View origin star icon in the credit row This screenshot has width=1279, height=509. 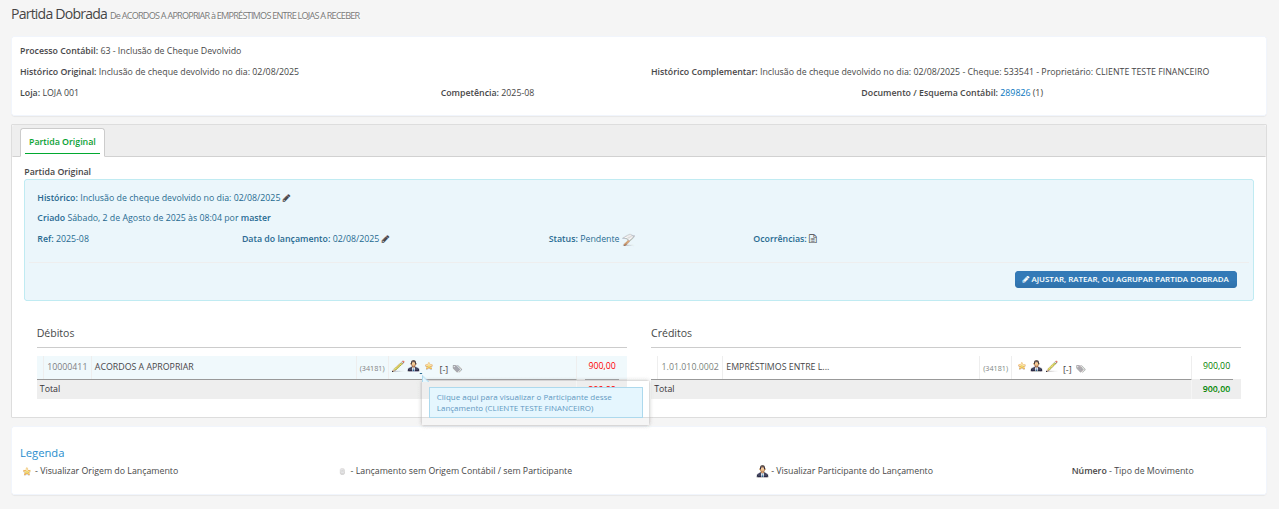(1022, 367)
